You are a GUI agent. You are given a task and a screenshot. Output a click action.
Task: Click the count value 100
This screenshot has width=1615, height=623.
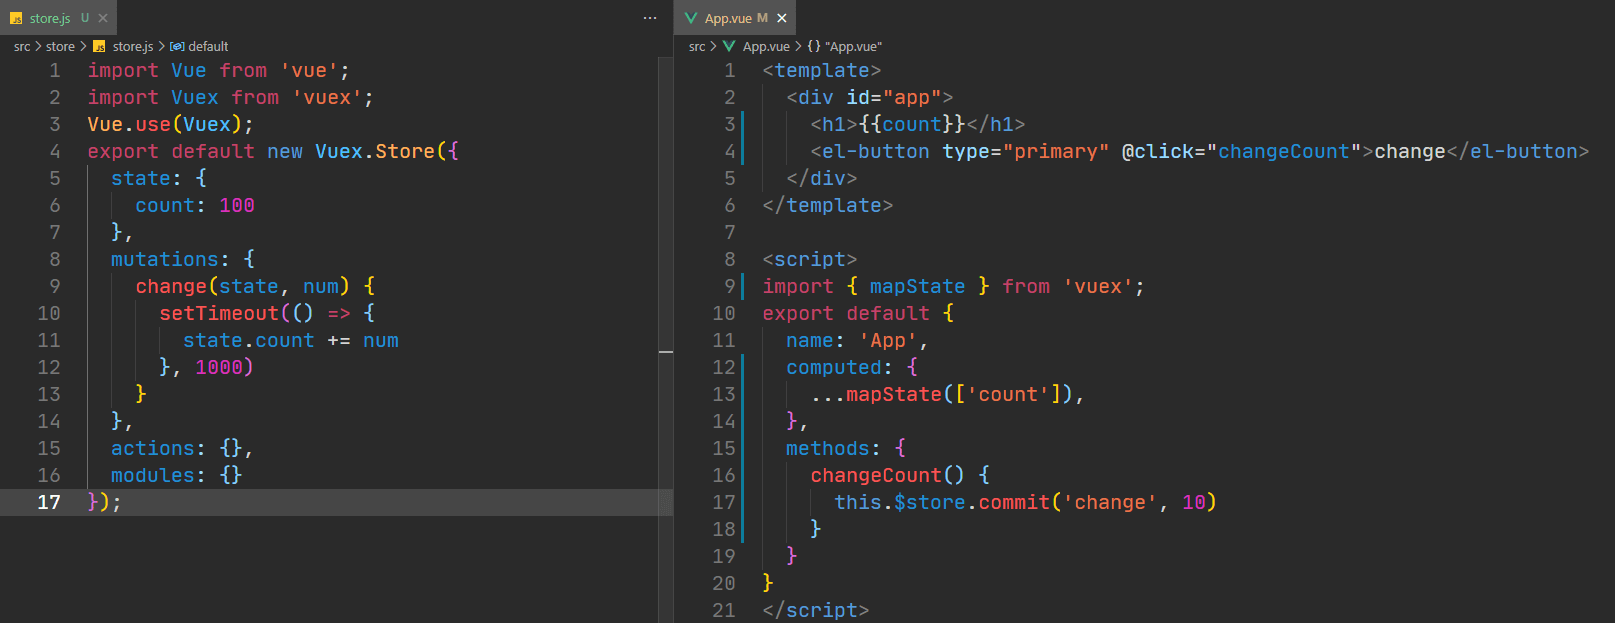[237, 206]
